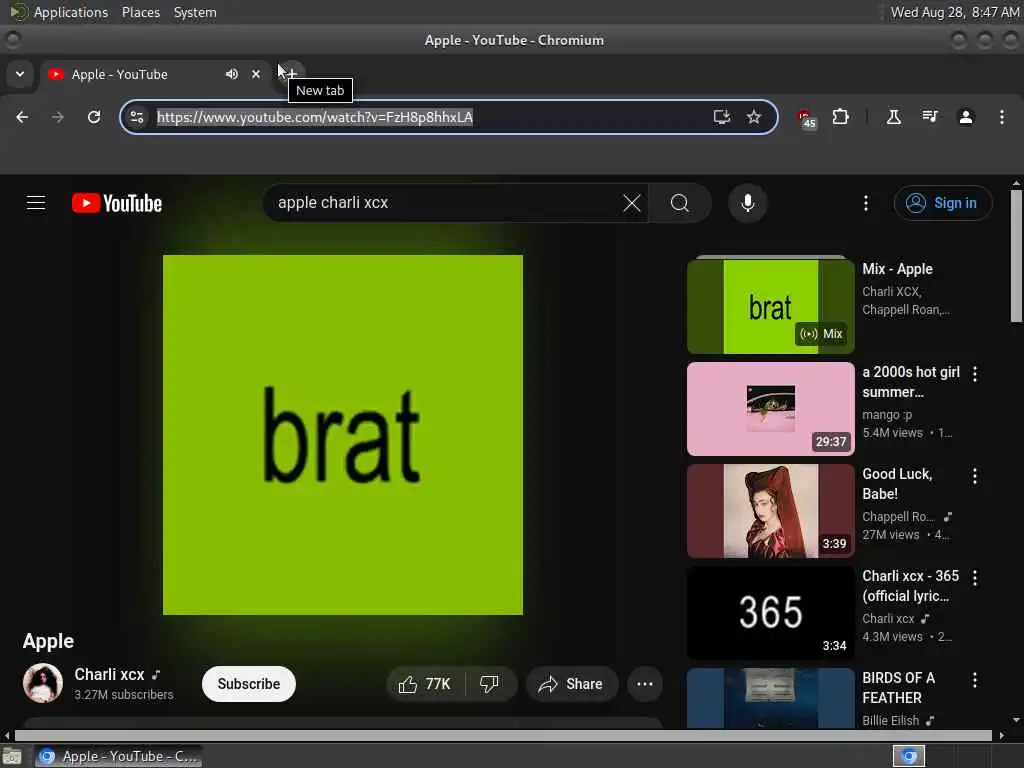
Task: Open the YouTube hamburger guide menu
Action: 36,203
